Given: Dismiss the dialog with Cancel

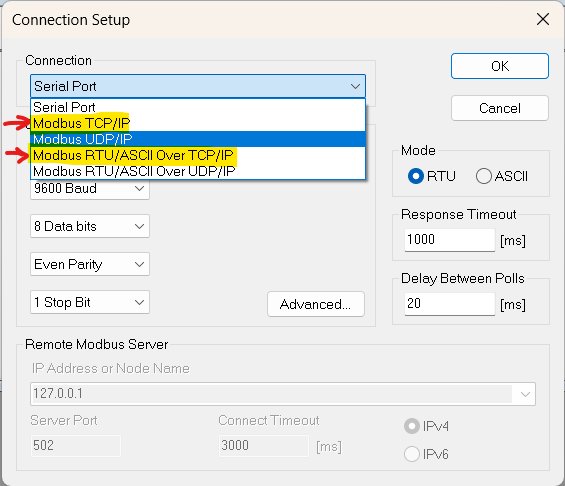Looking at the screenshot, I should [x=500, y=108].
